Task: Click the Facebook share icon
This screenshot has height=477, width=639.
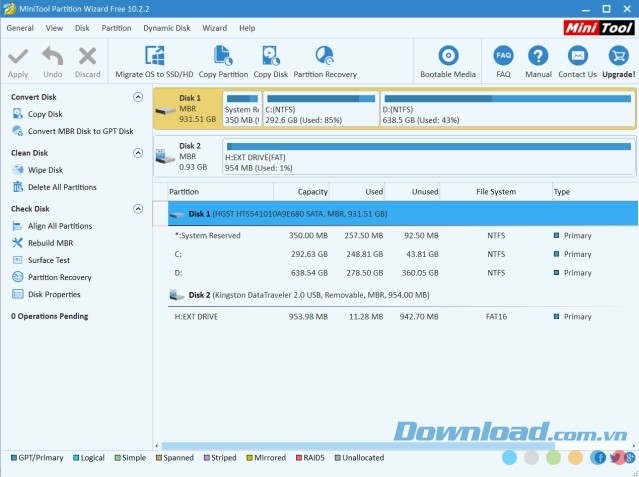Action: [x=598, y=457]
